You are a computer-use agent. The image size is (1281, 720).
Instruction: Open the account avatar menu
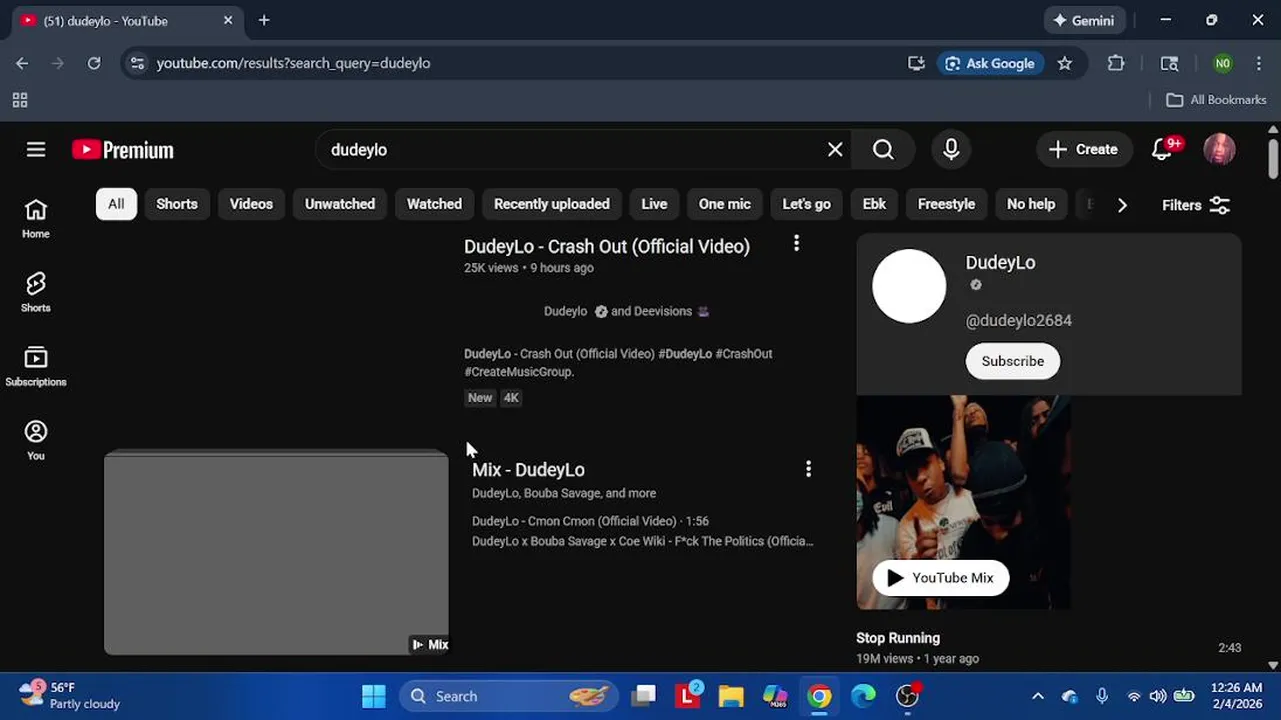point(1219,150)
